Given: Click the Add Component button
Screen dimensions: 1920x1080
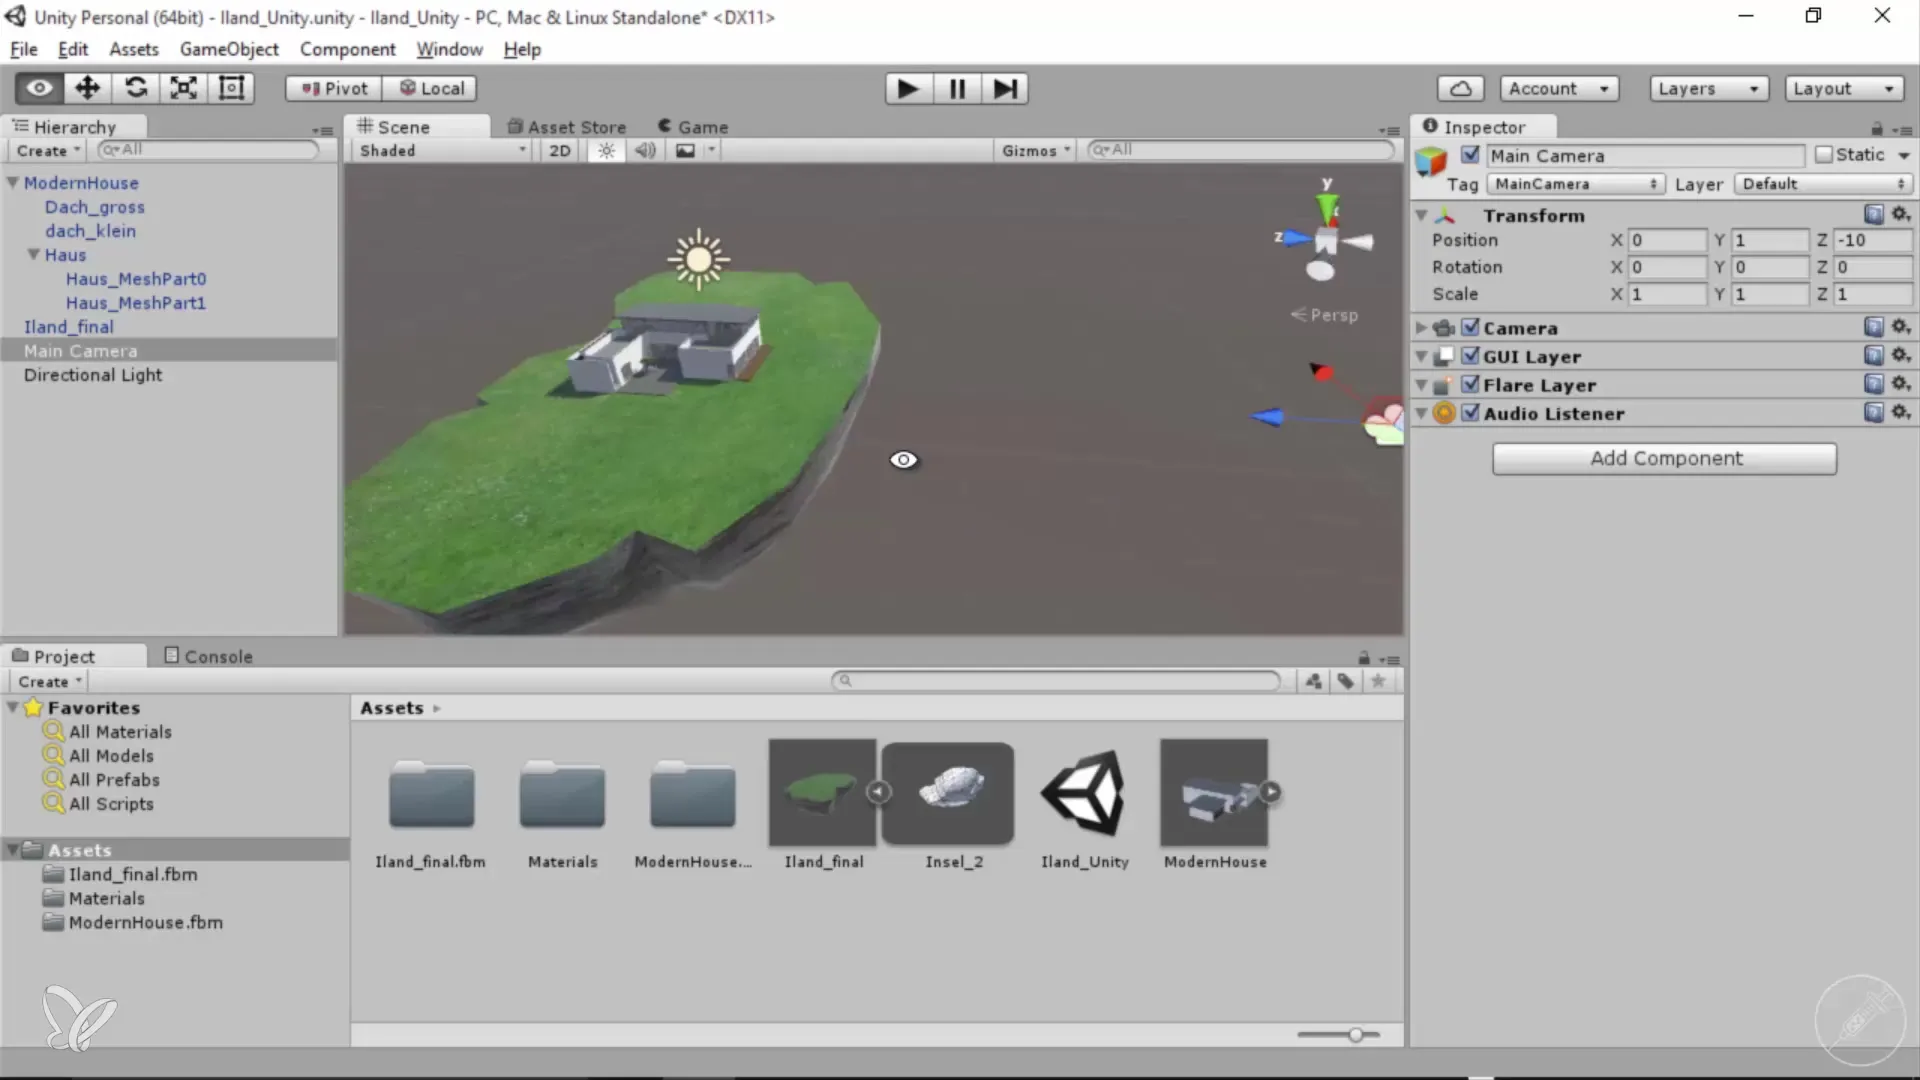Looking at the screenshot, I should coord(1664,459).
